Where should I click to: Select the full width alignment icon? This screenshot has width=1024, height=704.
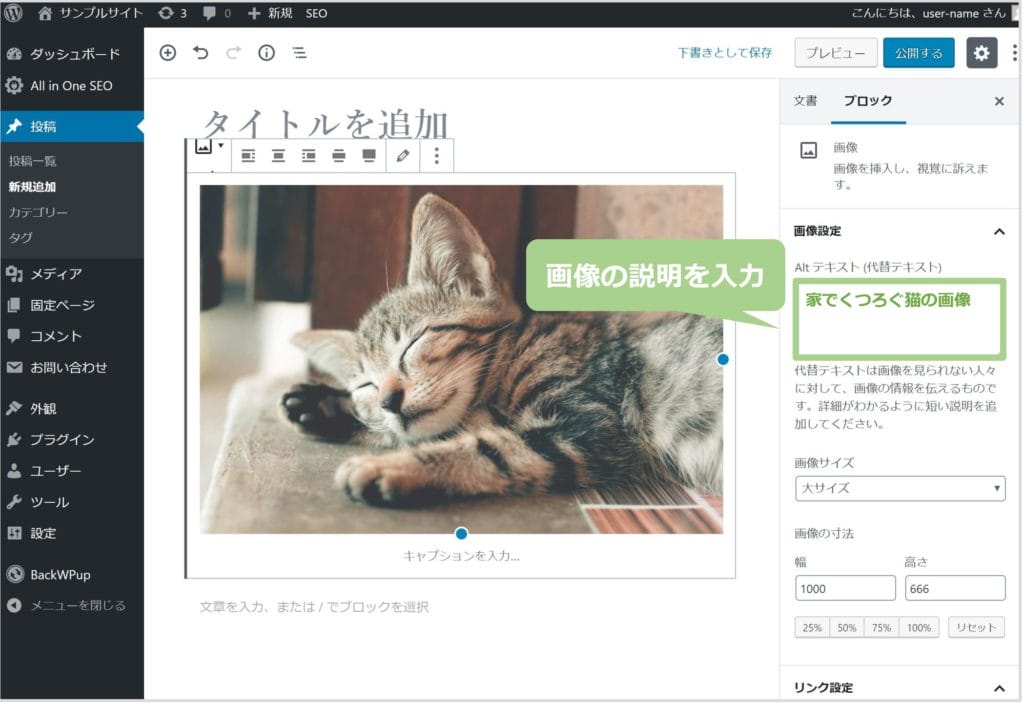[369, 155]
